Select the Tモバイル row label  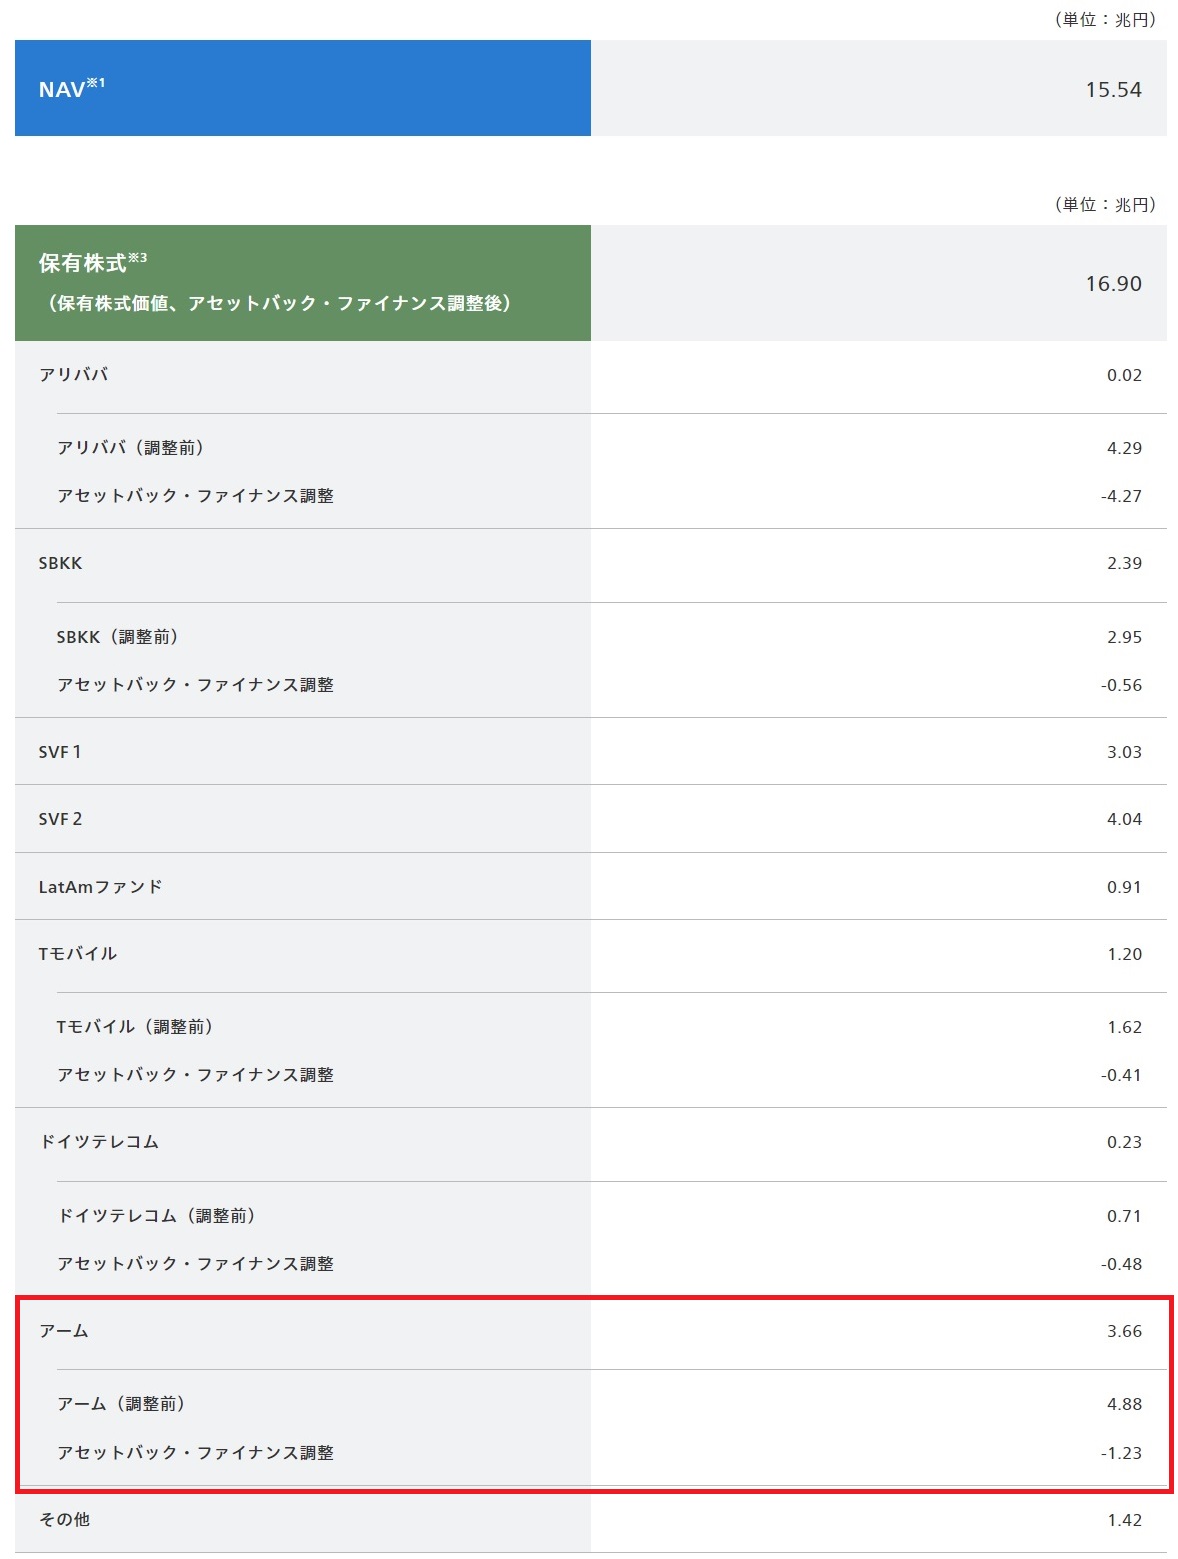click(x=78, y=954)
